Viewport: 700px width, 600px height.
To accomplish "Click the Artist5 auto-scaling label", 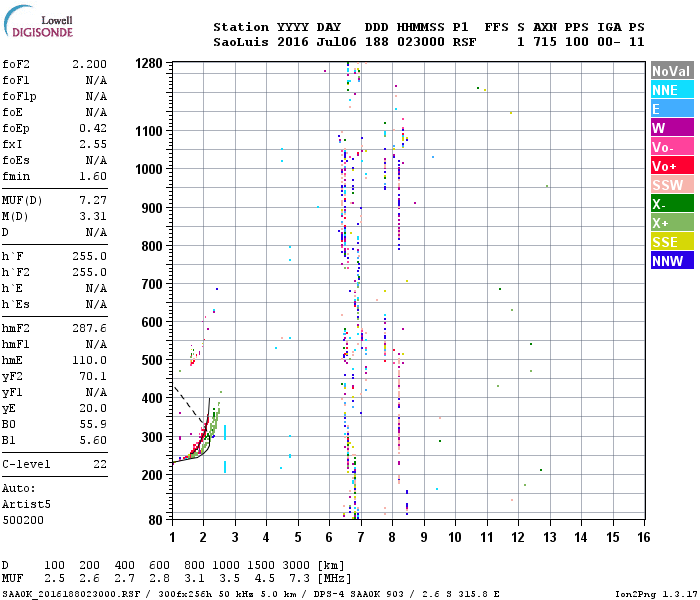I will point(26,504).
